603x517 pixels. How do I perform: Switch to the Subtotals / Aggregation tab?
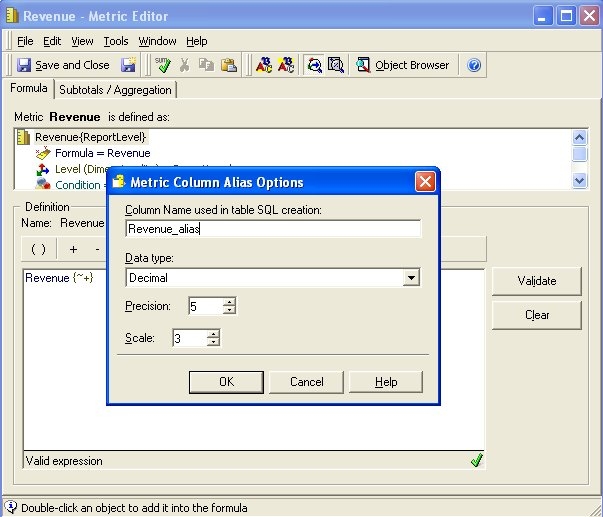[115, 90]
